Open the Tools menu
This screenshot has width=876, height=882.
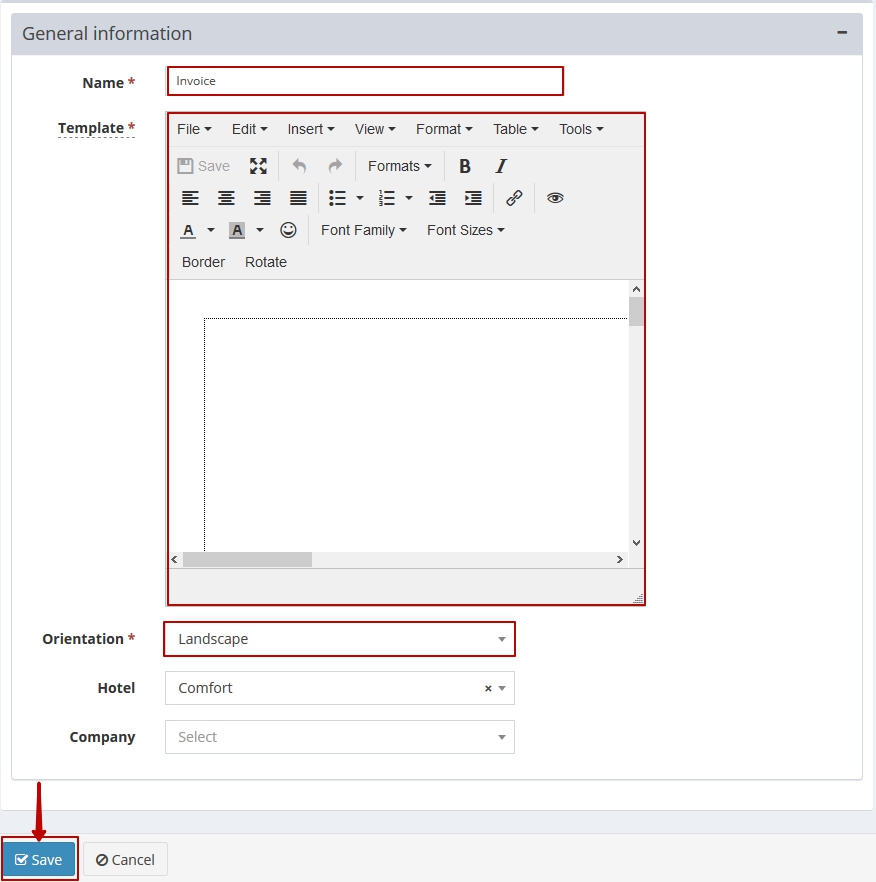[581, 129]
